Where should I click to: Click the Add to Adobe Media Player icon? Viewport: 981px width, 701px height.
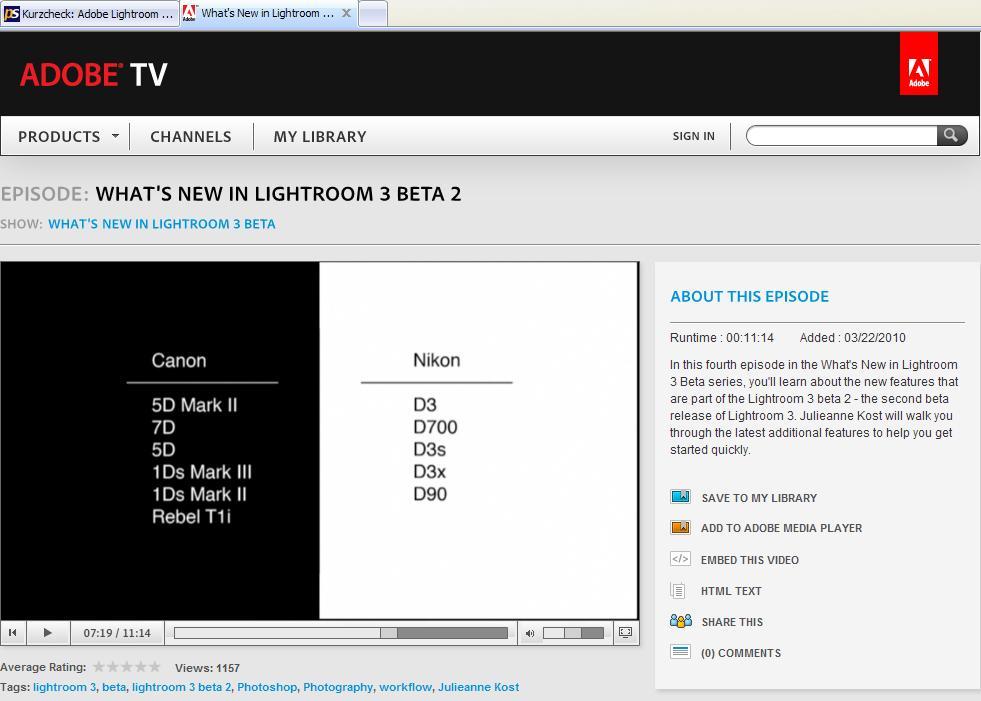[x=680, y=528]
